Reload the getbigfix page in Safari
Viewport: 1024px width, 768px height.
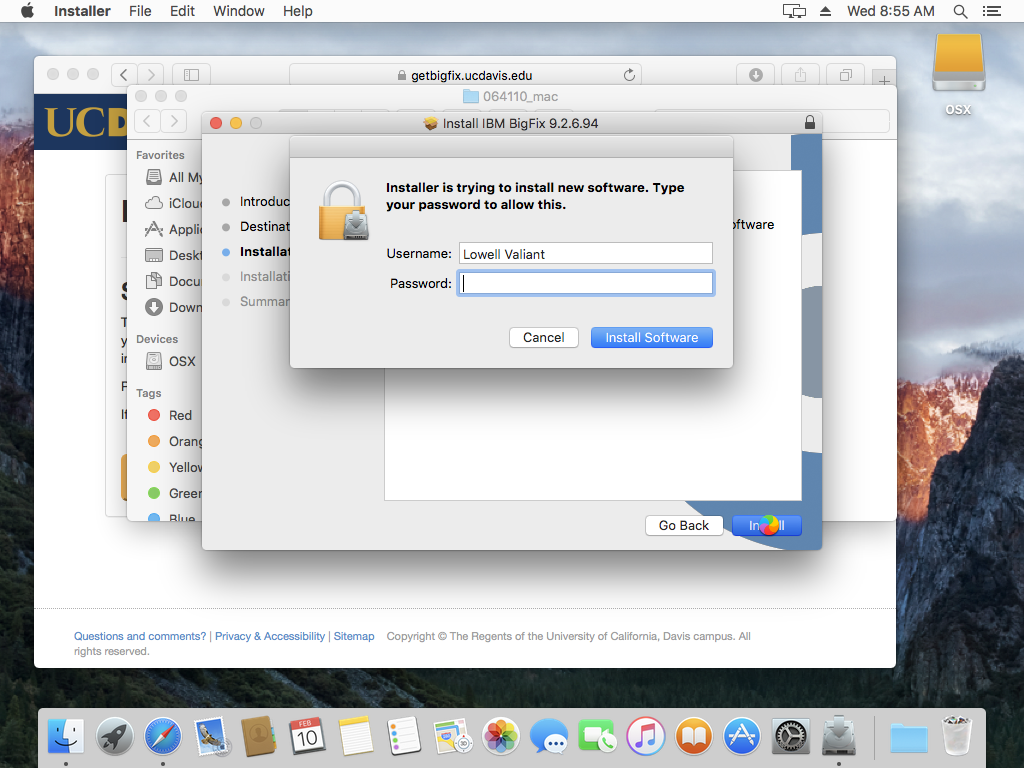(629, 75)
